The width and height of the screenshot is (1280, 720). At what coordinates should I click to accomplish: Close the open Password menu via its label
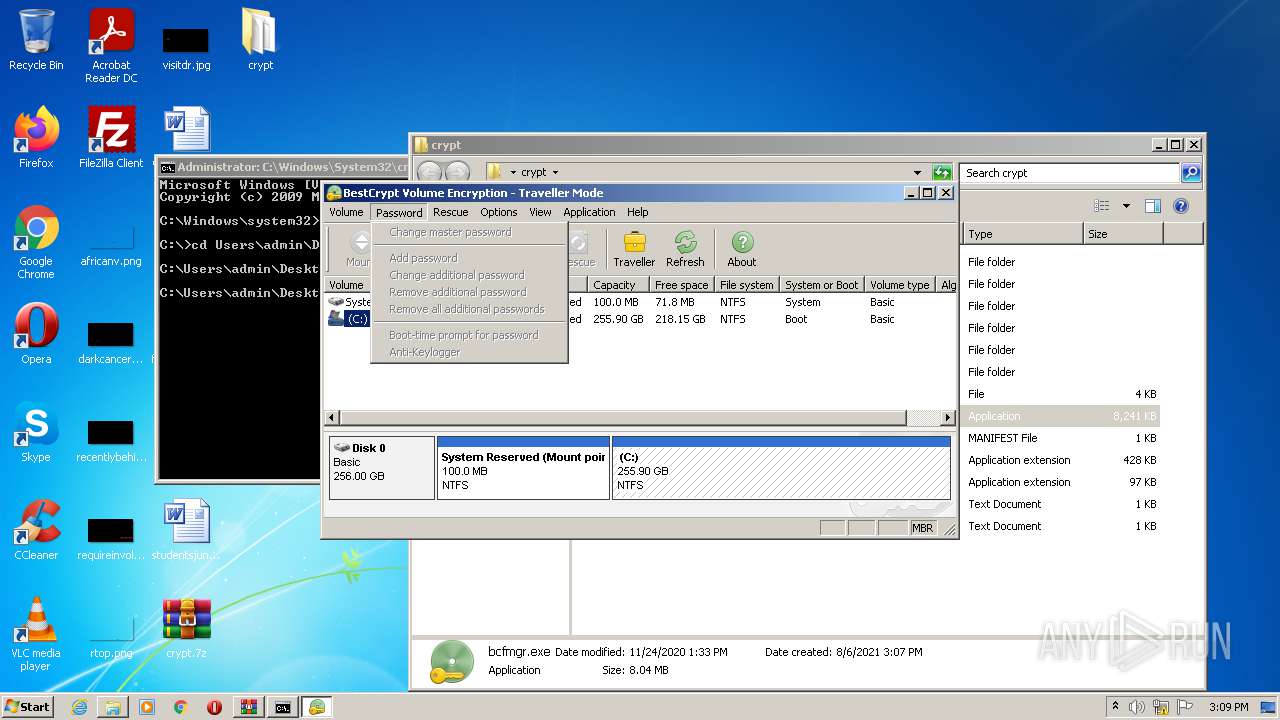(399, 212)
